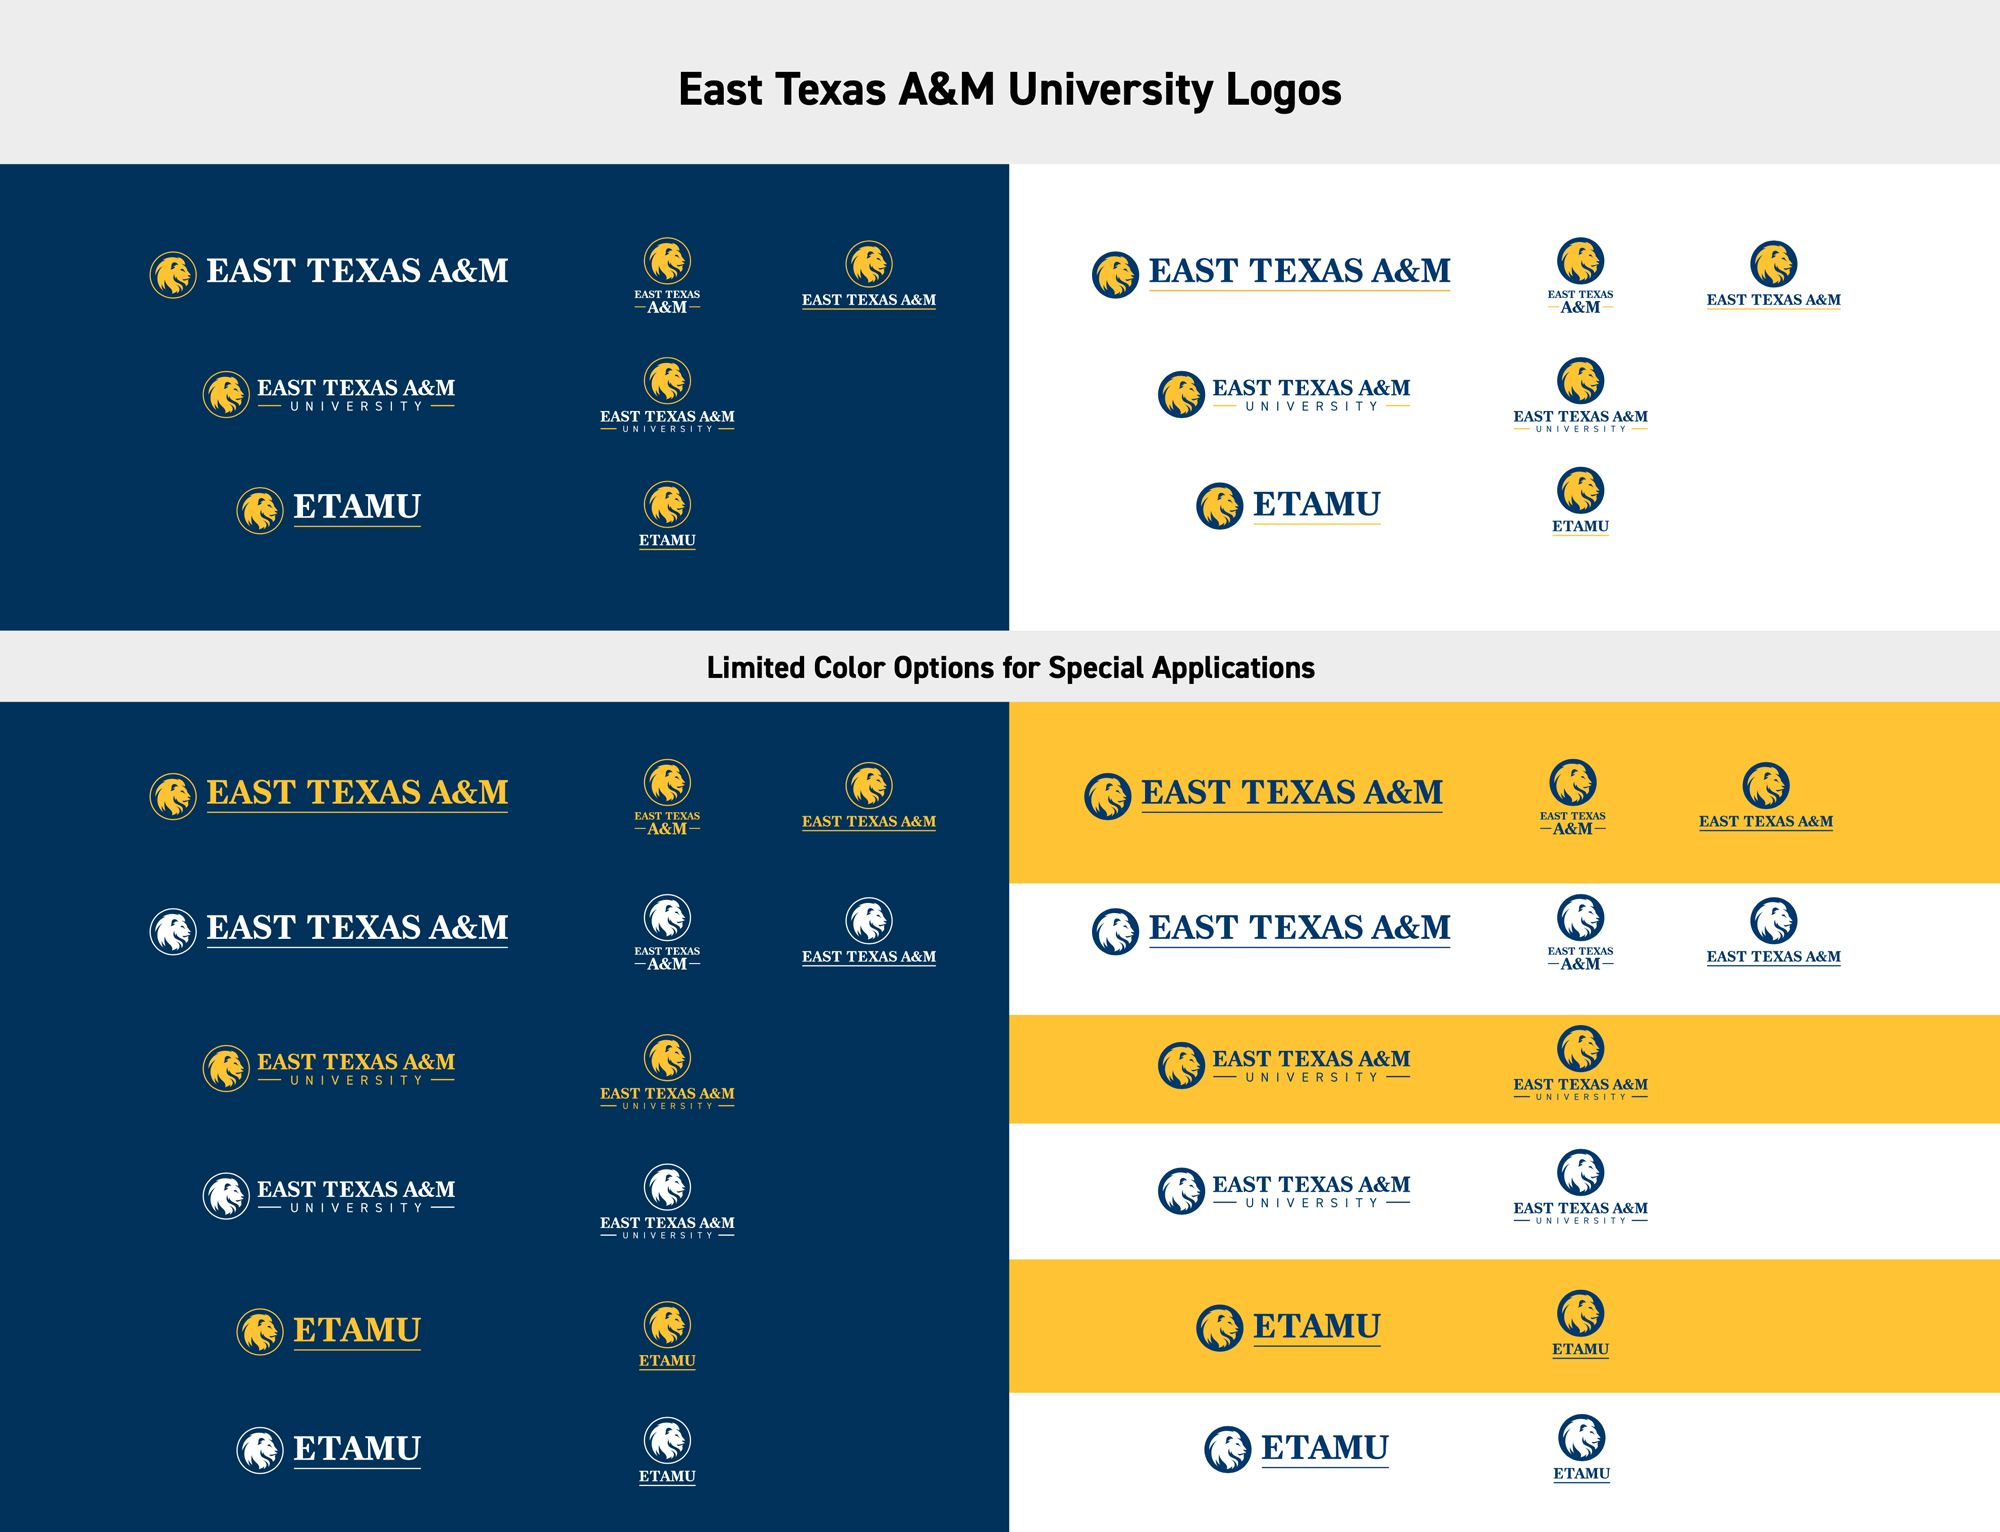Click navy lion stacked above "ETAMU" on gold band
The width and height of the screenshot is (2000, 1532).
click(1580, 1313)
